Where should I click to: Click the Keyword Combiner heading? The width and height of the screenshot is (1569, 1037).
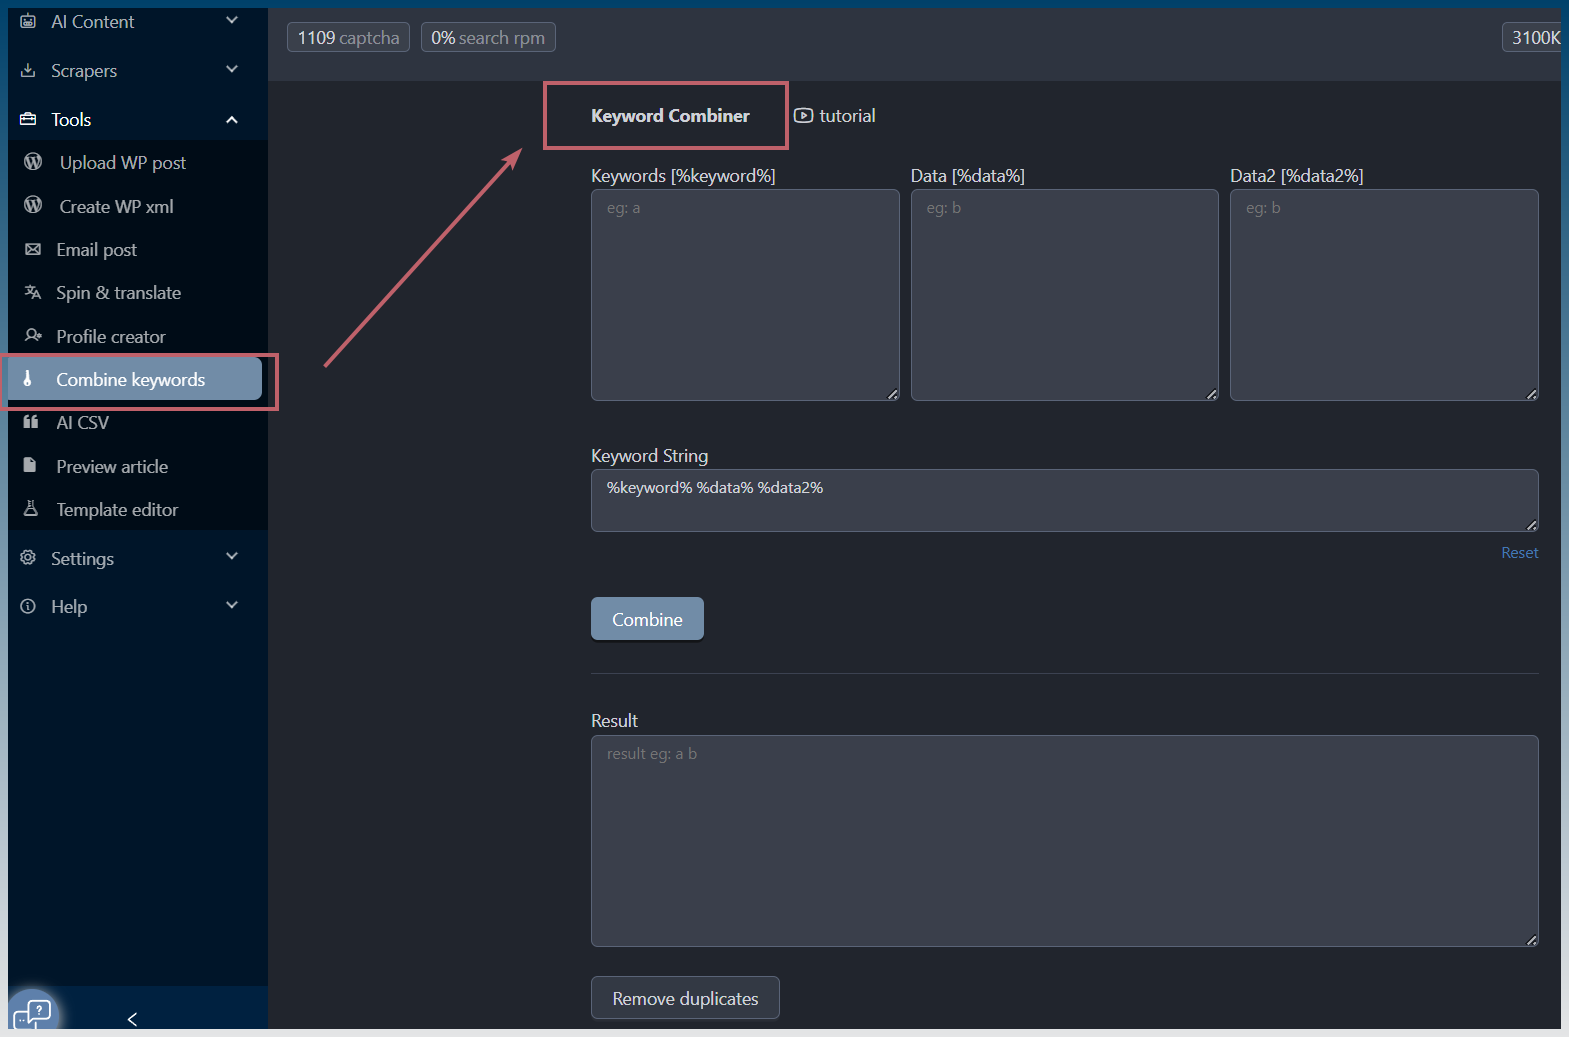670,116
